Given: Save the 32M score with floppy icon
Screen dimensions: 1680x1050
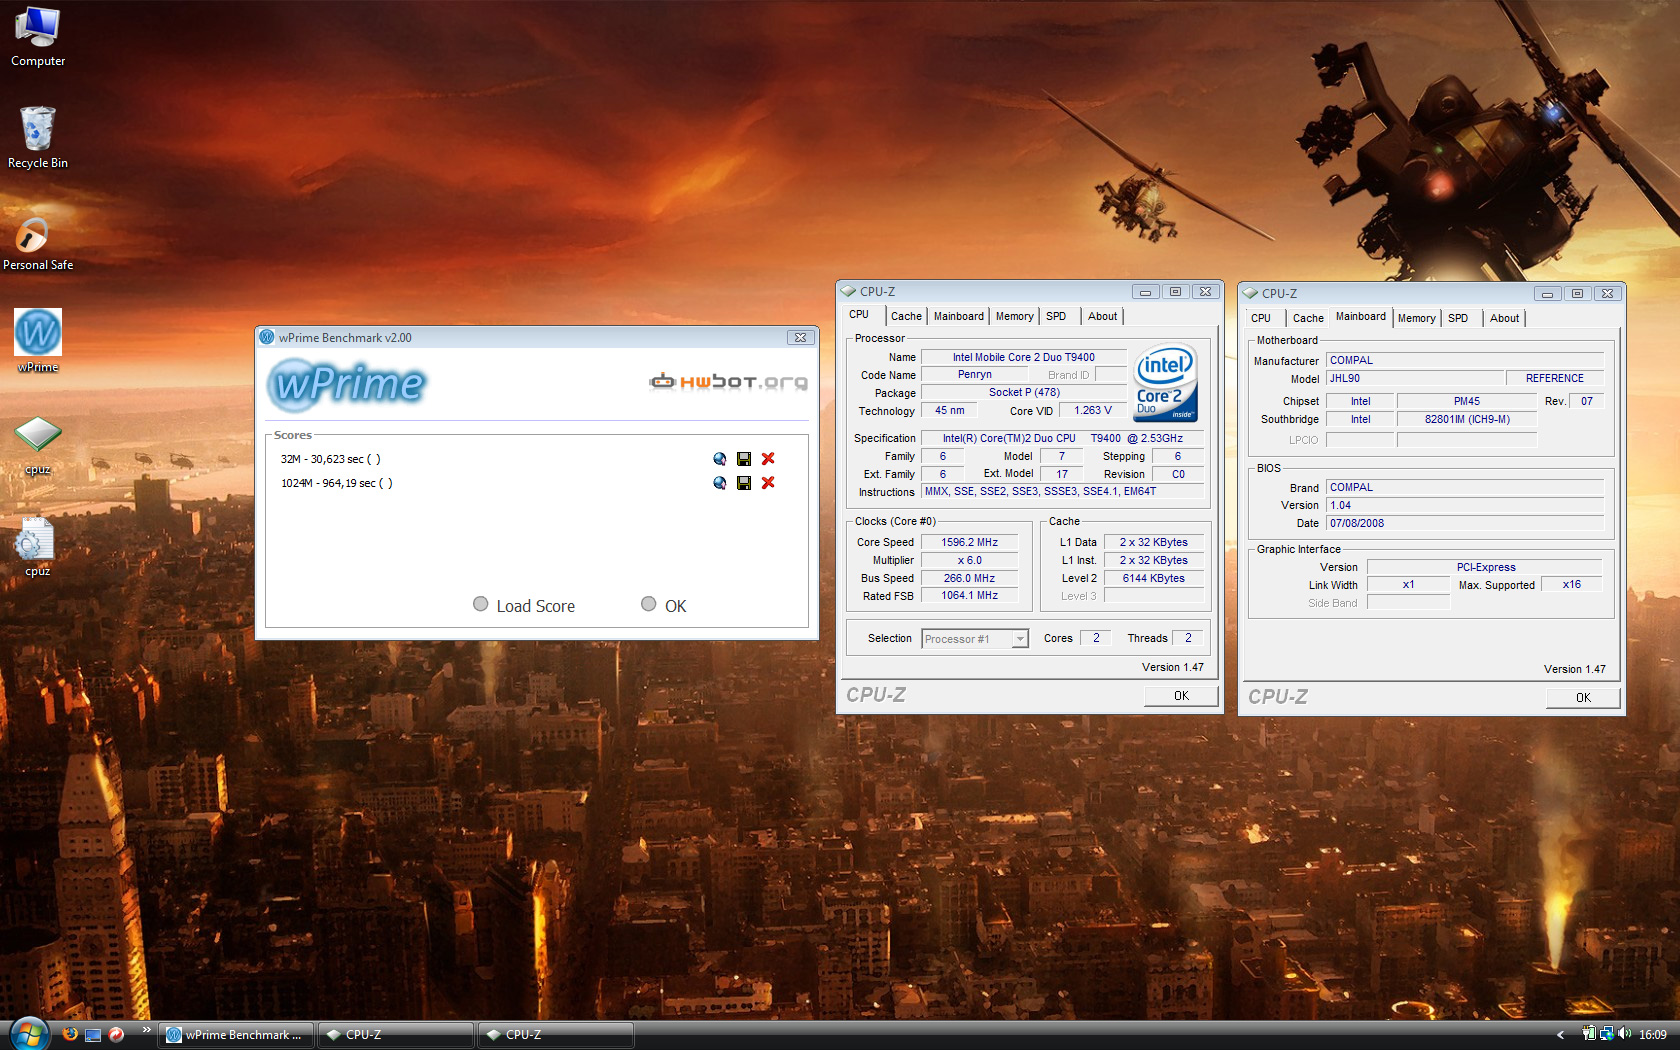Looking at the screenshot, I should click(x=744, y=459).
